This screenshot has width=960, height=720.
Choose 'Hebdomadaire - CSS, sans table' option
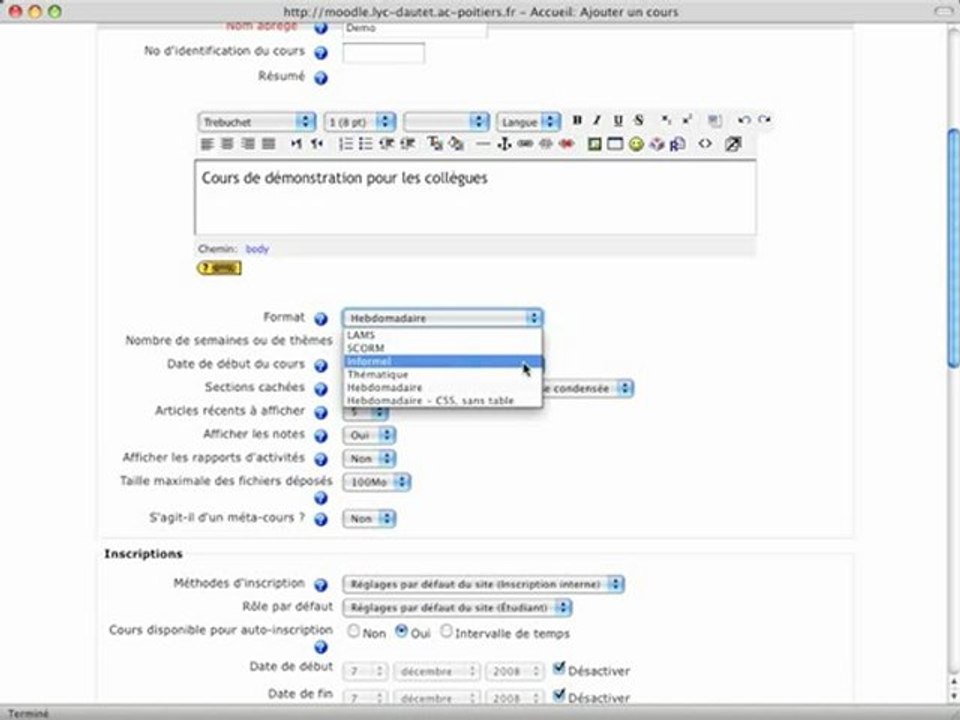tap(443, 400)
